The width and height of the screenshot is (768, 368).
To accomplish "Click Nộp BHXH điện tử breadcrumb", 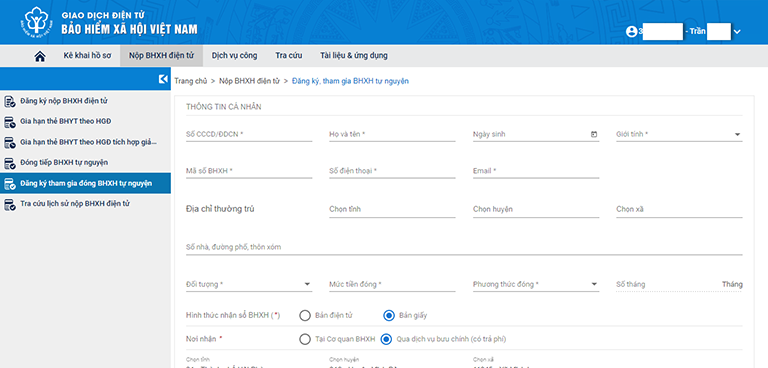I will [x=249, y=81].
